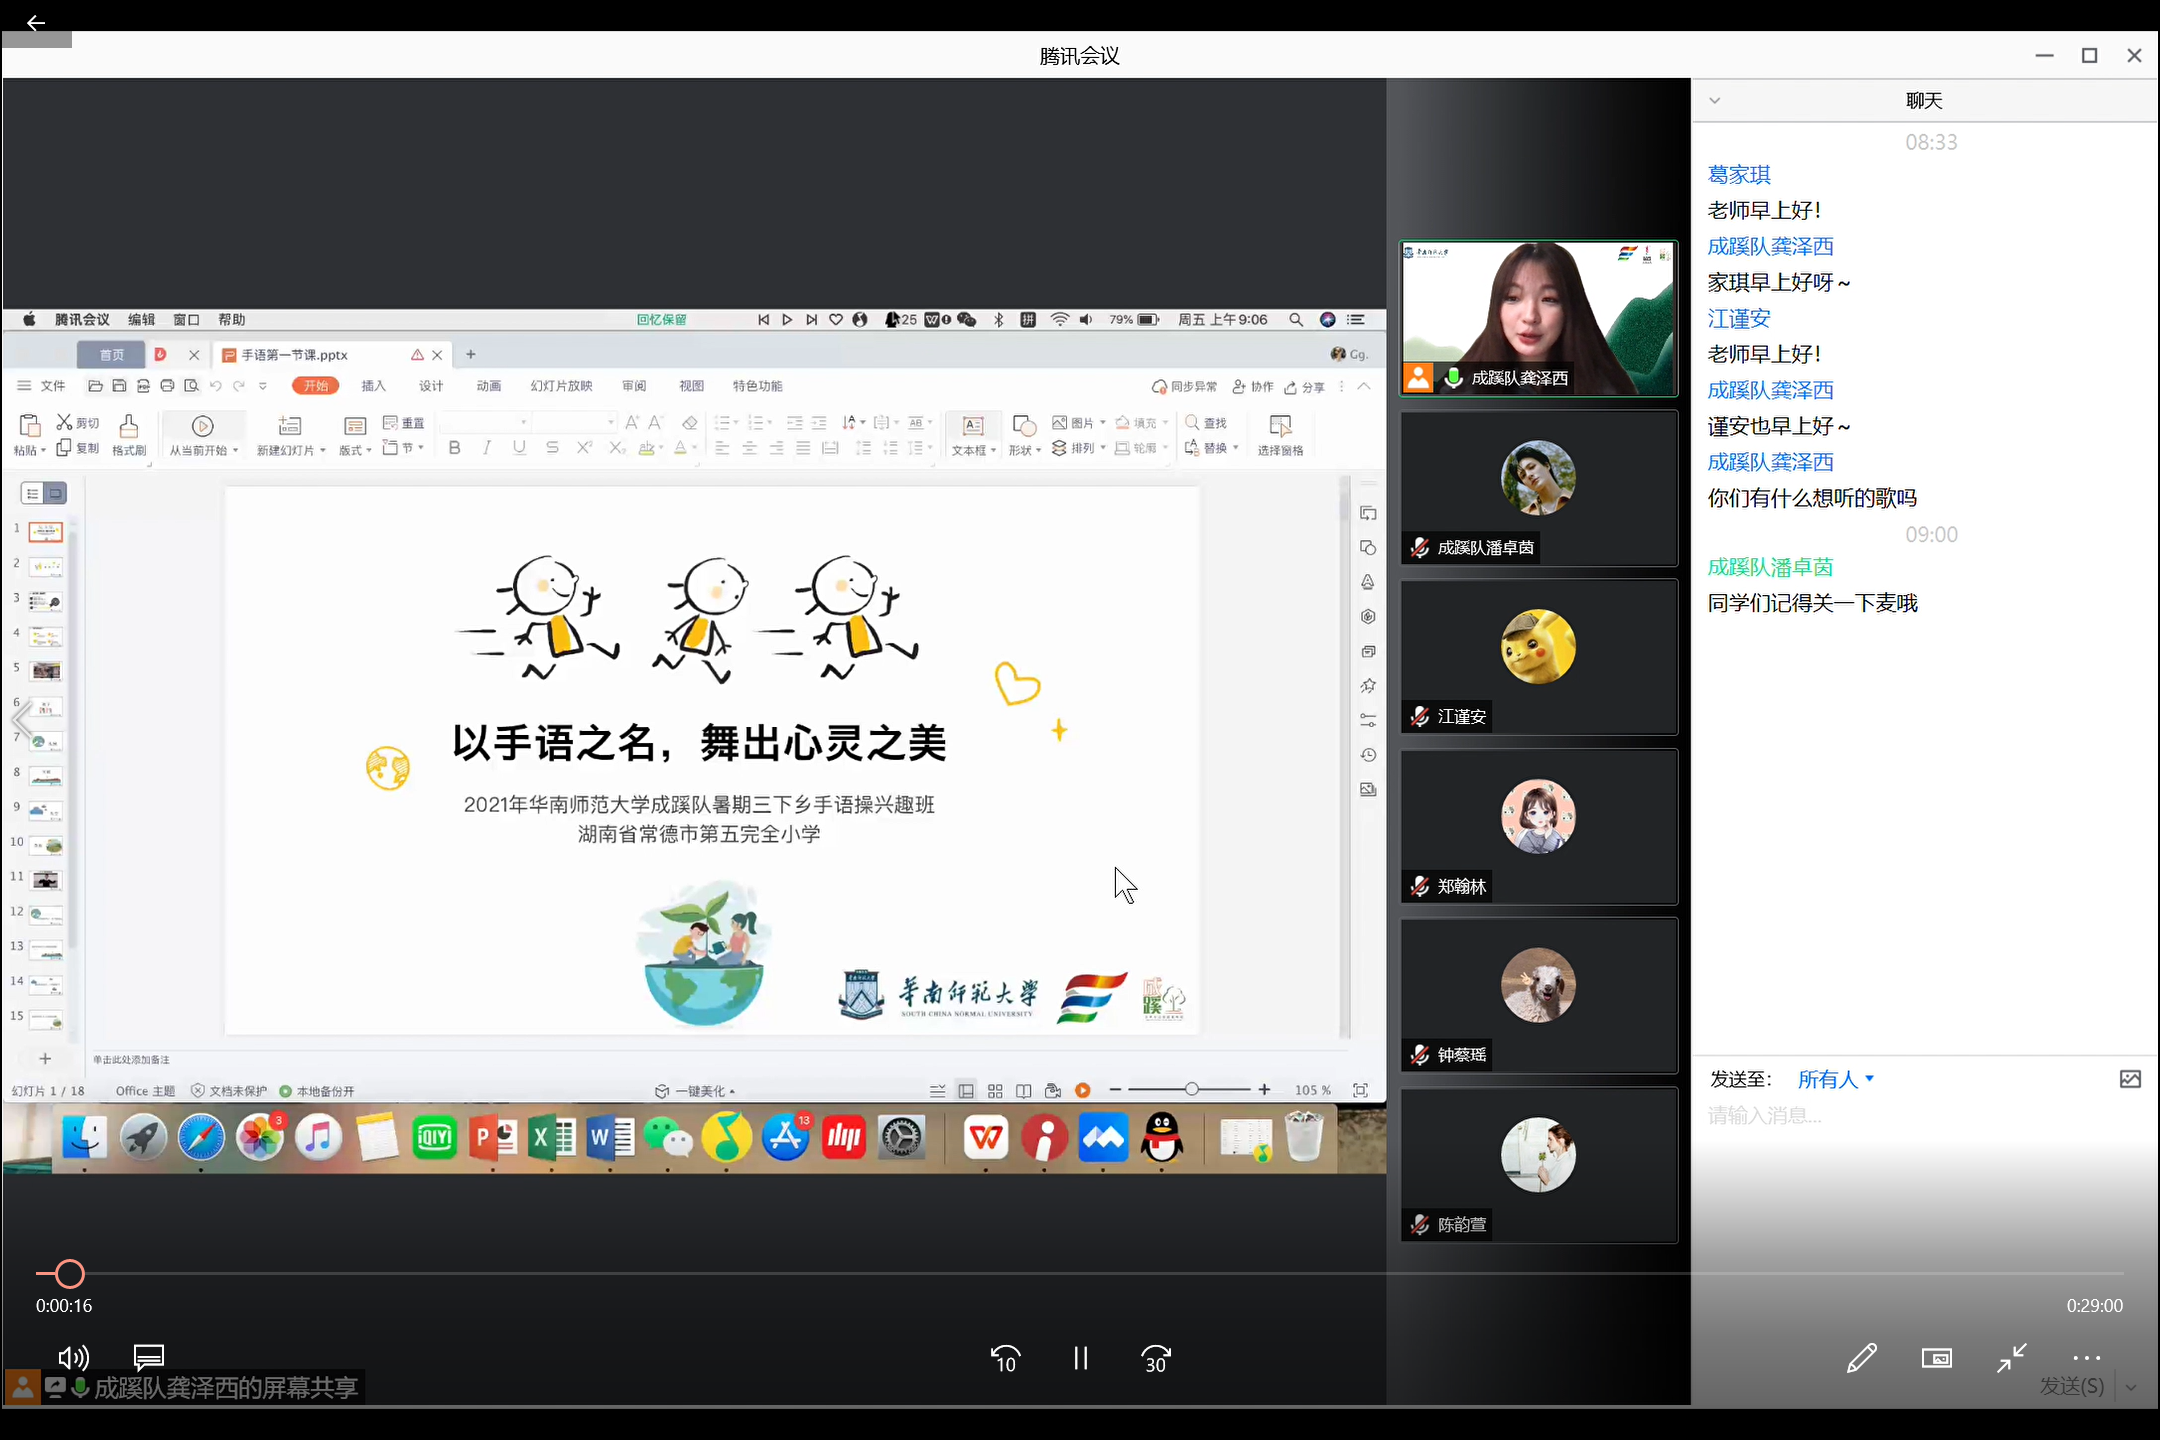Click the 发送(S) send button

pyautogui.click(x=2071, y=1386)
